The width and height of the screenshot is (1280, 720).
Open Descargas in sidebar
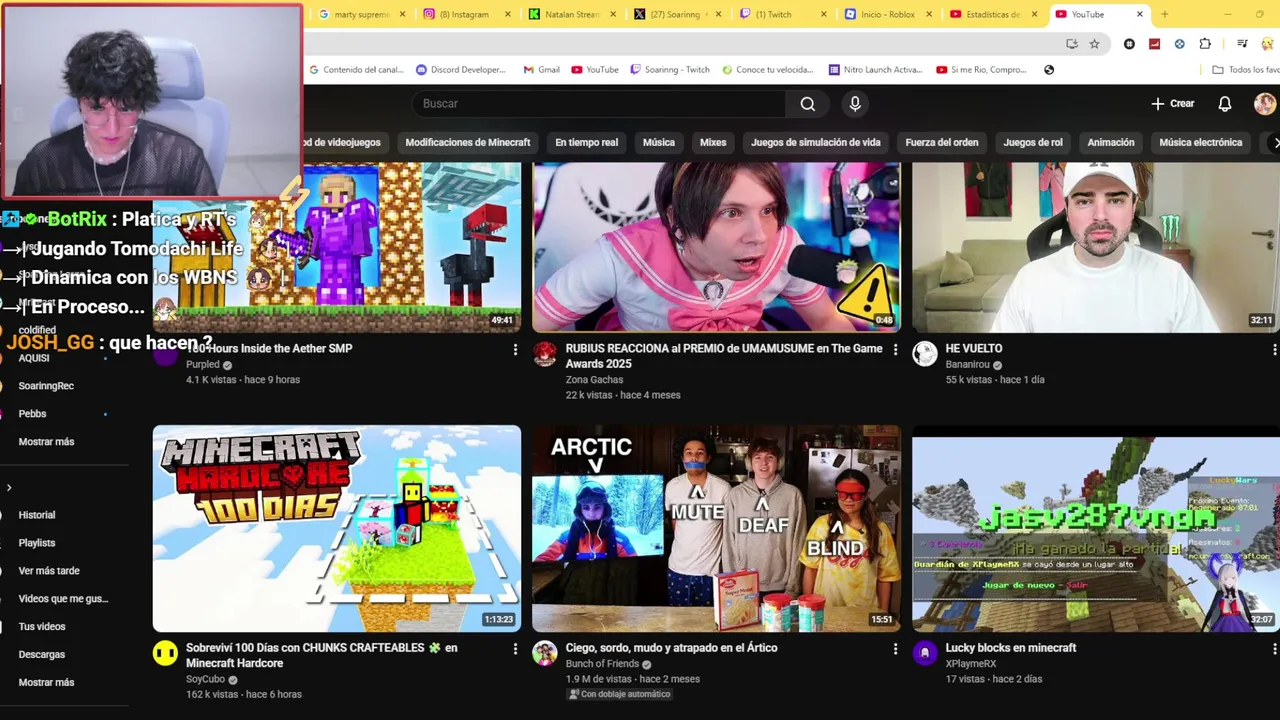point(42,655)
